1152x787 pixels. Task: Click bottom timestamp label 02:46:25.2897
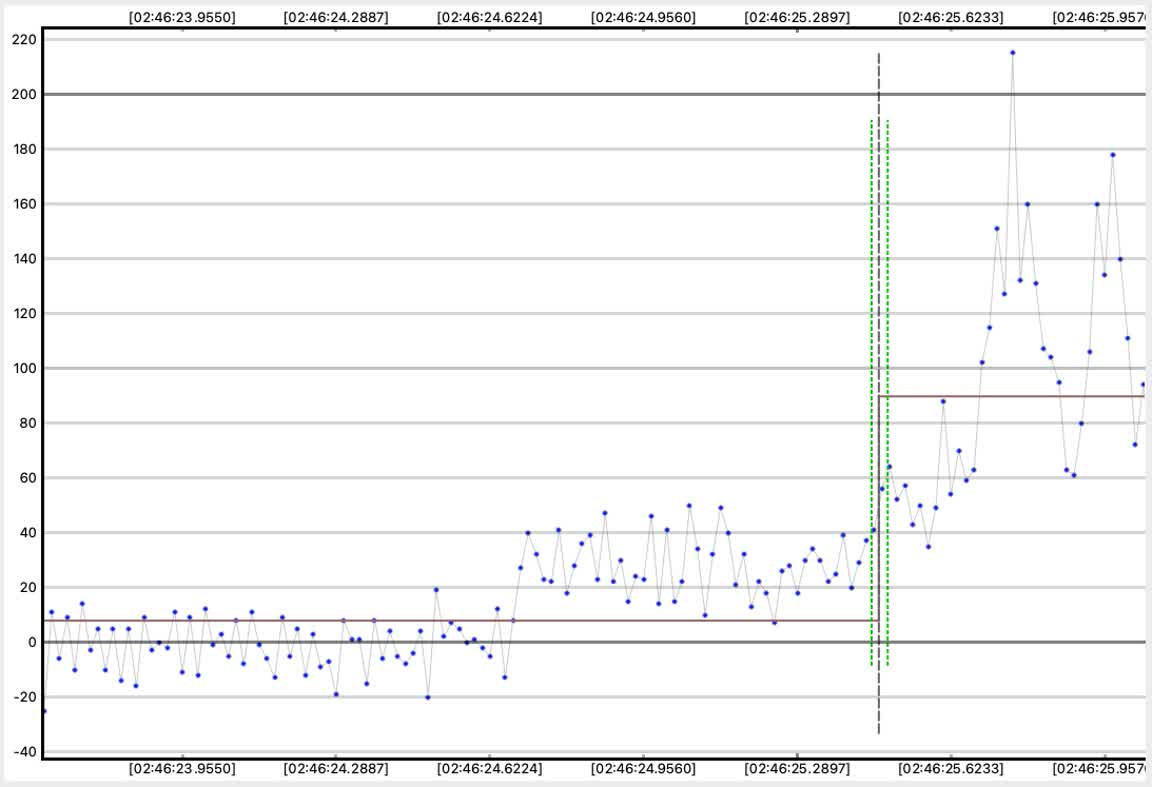797,769
